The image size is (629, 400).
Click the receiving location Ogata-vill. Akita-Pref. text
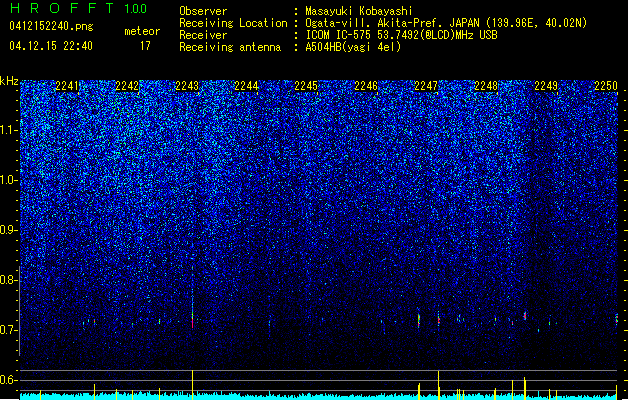(446, 23)
